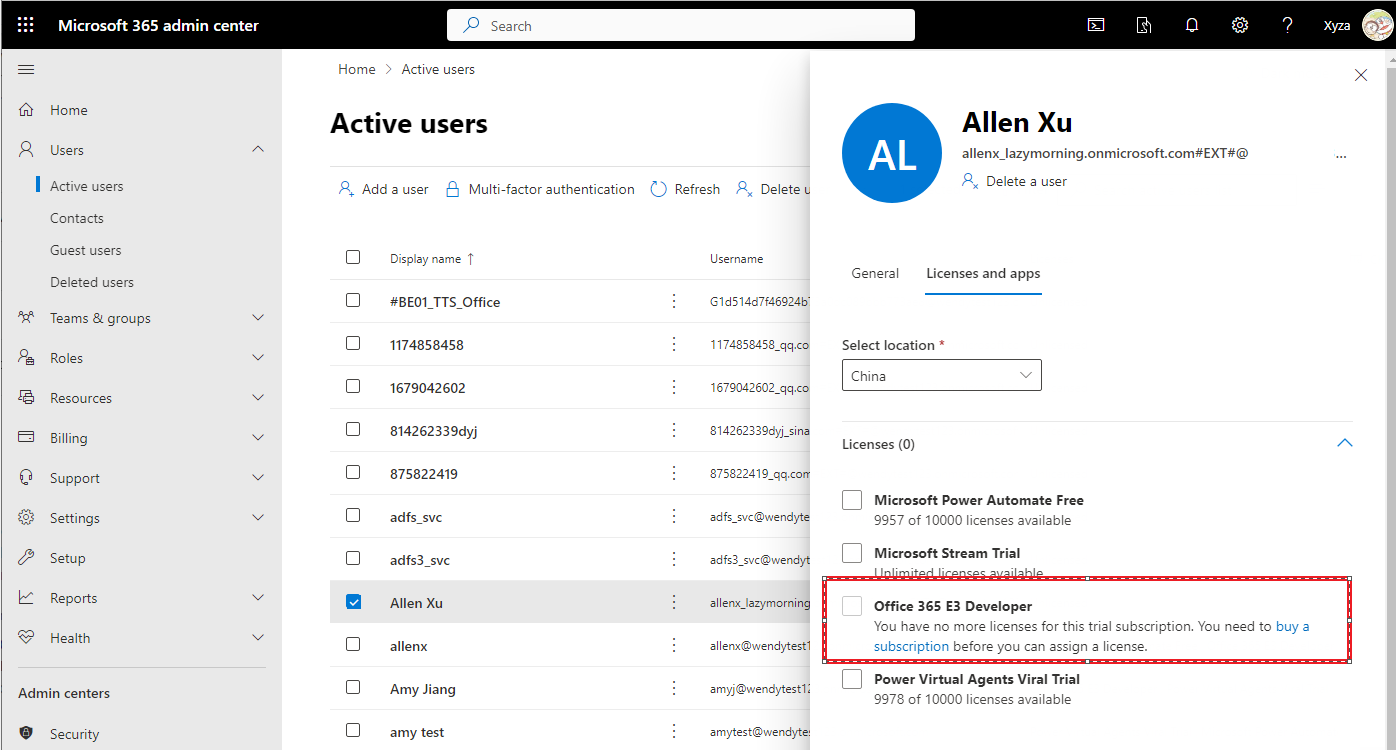
Task: Click the Refresh button
Action: point(686,189)
